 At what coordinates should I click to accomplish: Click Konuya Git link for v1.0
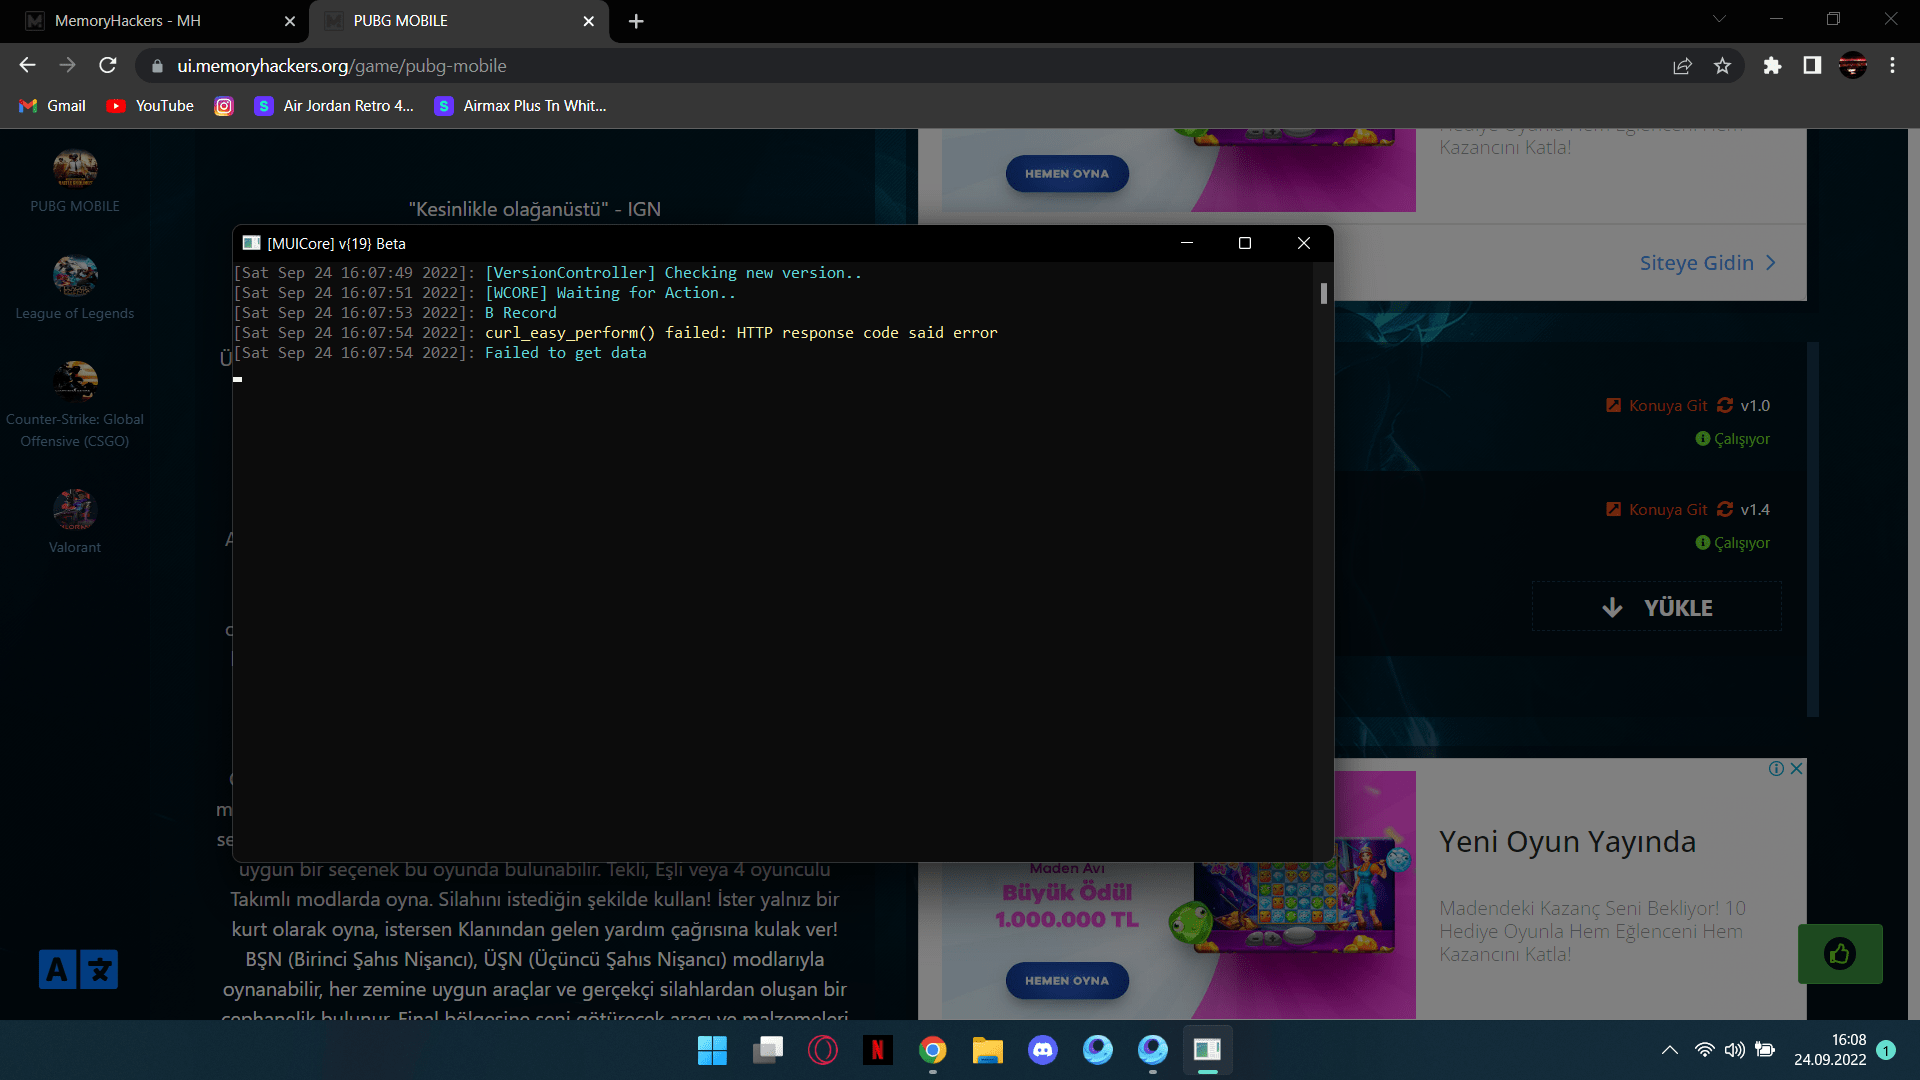coord(1657,406)
